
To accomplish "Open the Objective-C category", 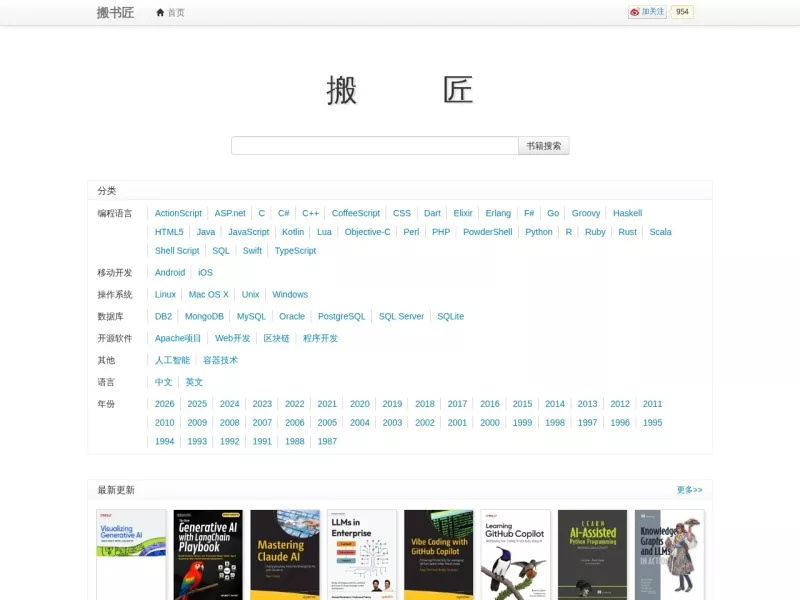I will (x=367, y=232).
